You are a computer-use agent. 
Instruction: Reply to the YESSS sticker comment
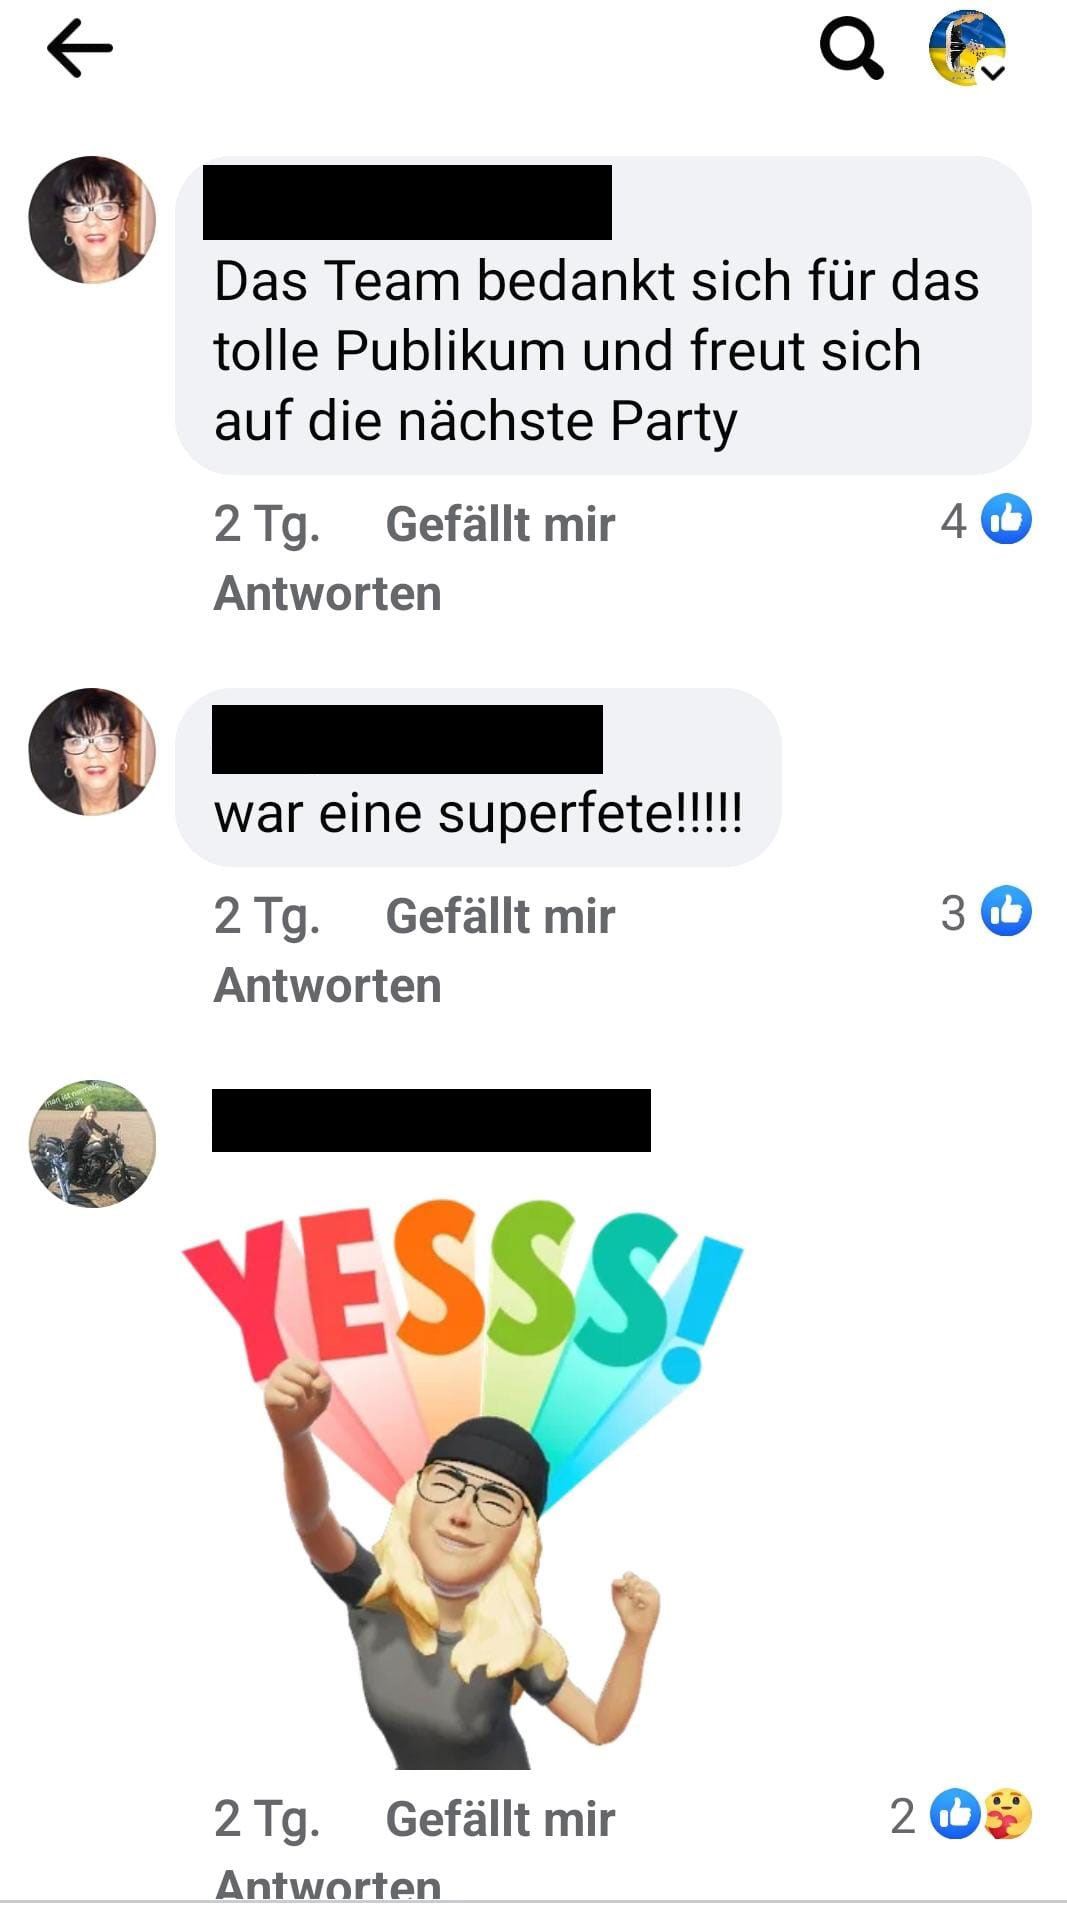click(x=328, y=1884)
